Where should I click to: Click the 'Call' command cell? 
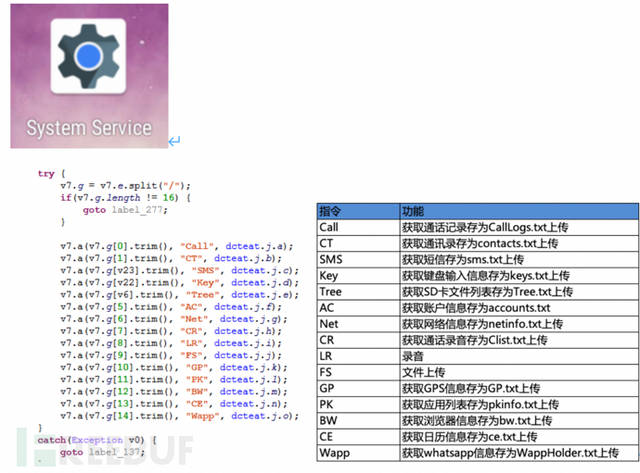[358, 227]
